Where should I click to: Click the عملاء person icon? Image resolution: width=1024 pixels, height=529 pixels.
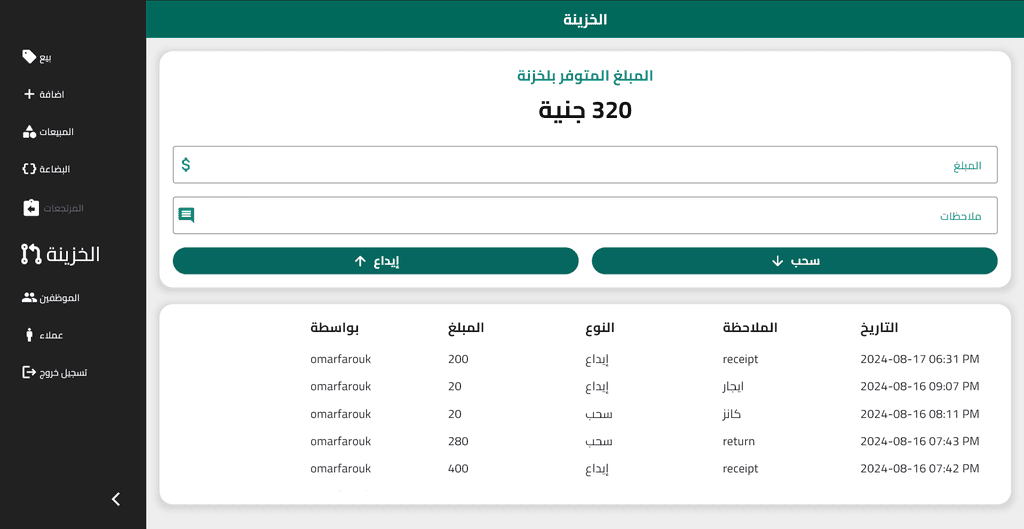click(29, 335)
